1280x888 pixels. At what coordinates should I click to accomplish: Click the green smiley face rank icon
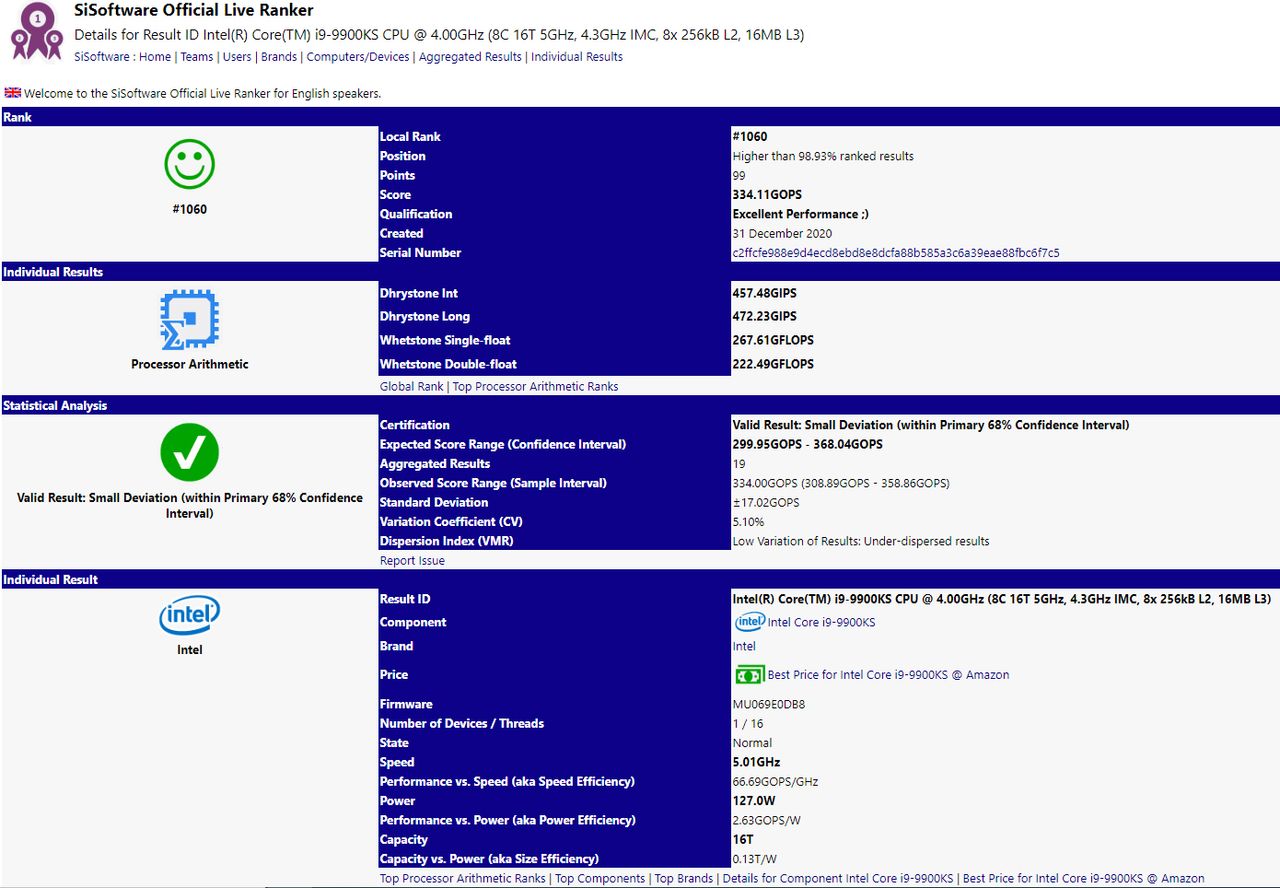coord(190,164)
